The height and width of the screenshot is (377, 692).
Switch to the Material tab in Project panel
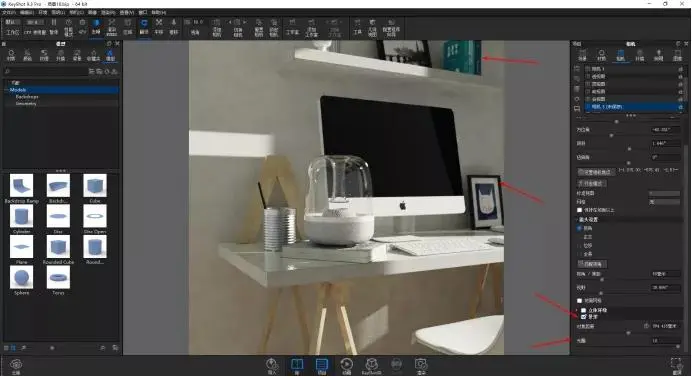click(602, 55)
